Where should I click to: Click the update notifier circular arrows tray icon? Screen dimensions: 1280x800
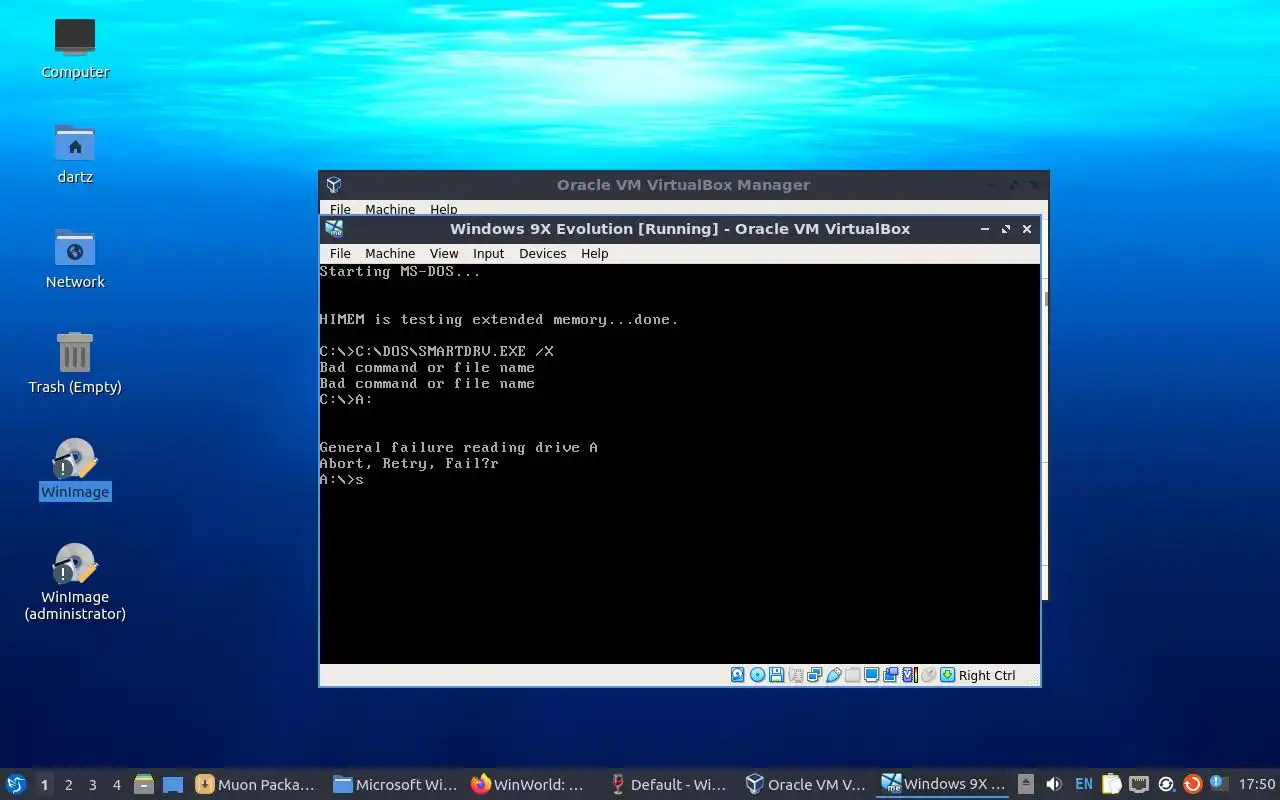click(1165, 785)
